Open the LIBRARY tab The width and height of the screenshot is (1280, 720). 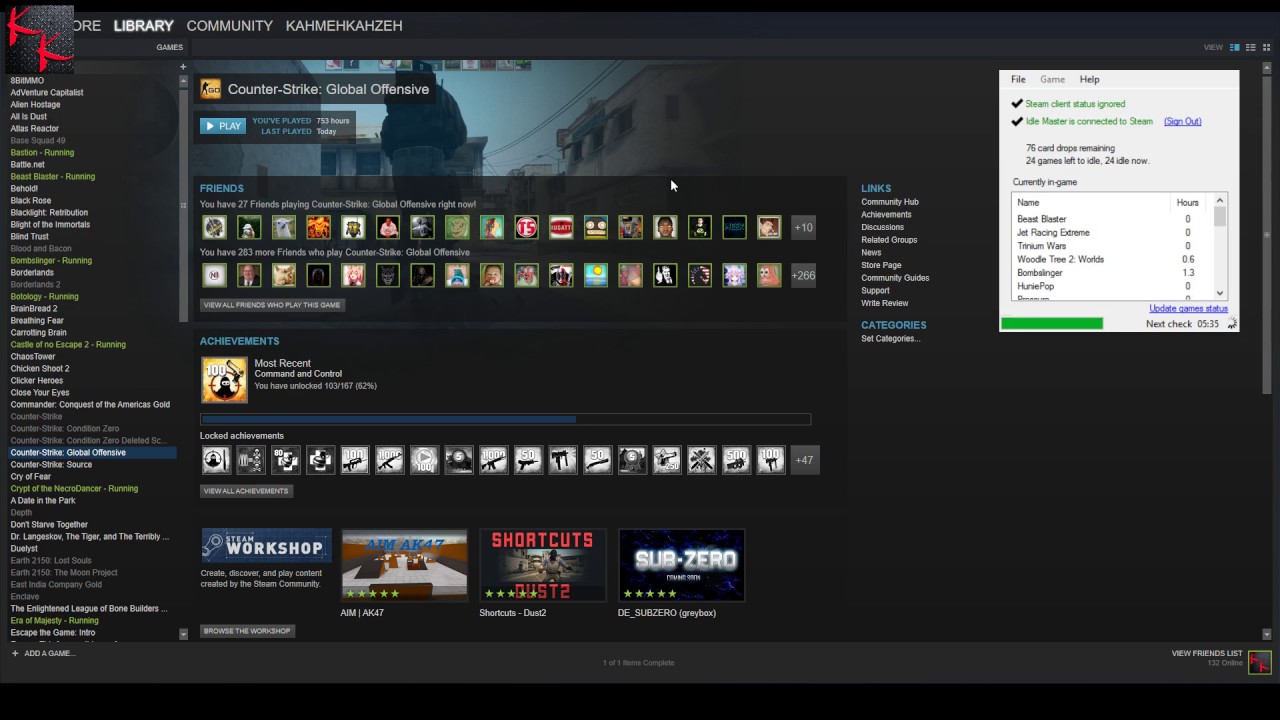tap(144, 26)
